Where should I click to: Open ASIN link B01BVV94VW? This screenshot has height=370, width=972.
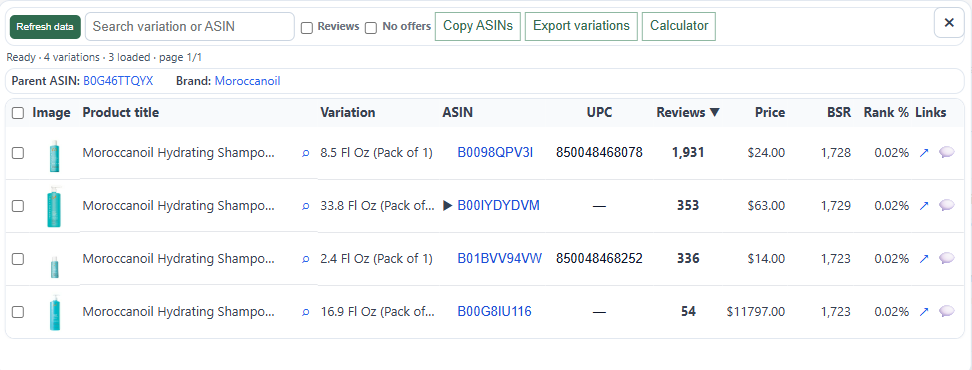500,258
